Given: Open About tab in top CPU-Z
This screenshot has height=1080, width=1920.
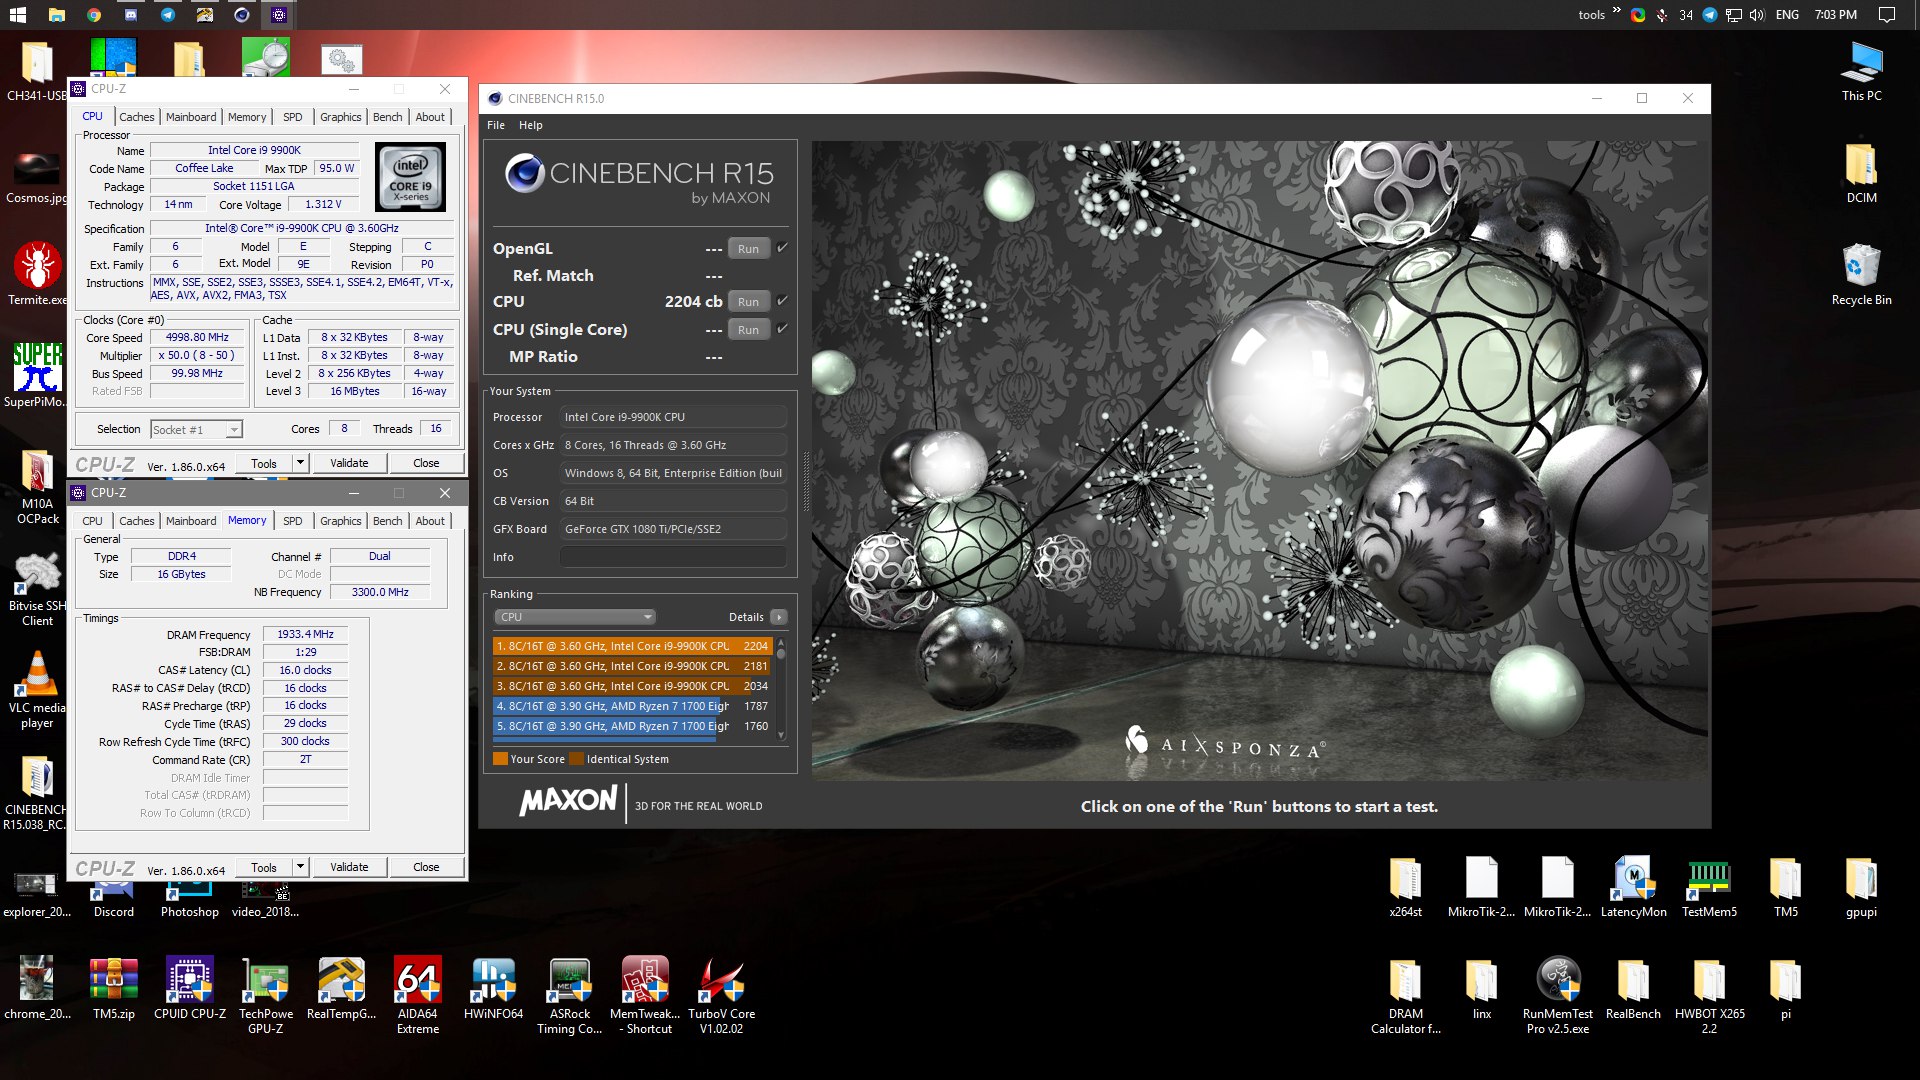Looking at the screenshot, I should [x=430, y=117].
